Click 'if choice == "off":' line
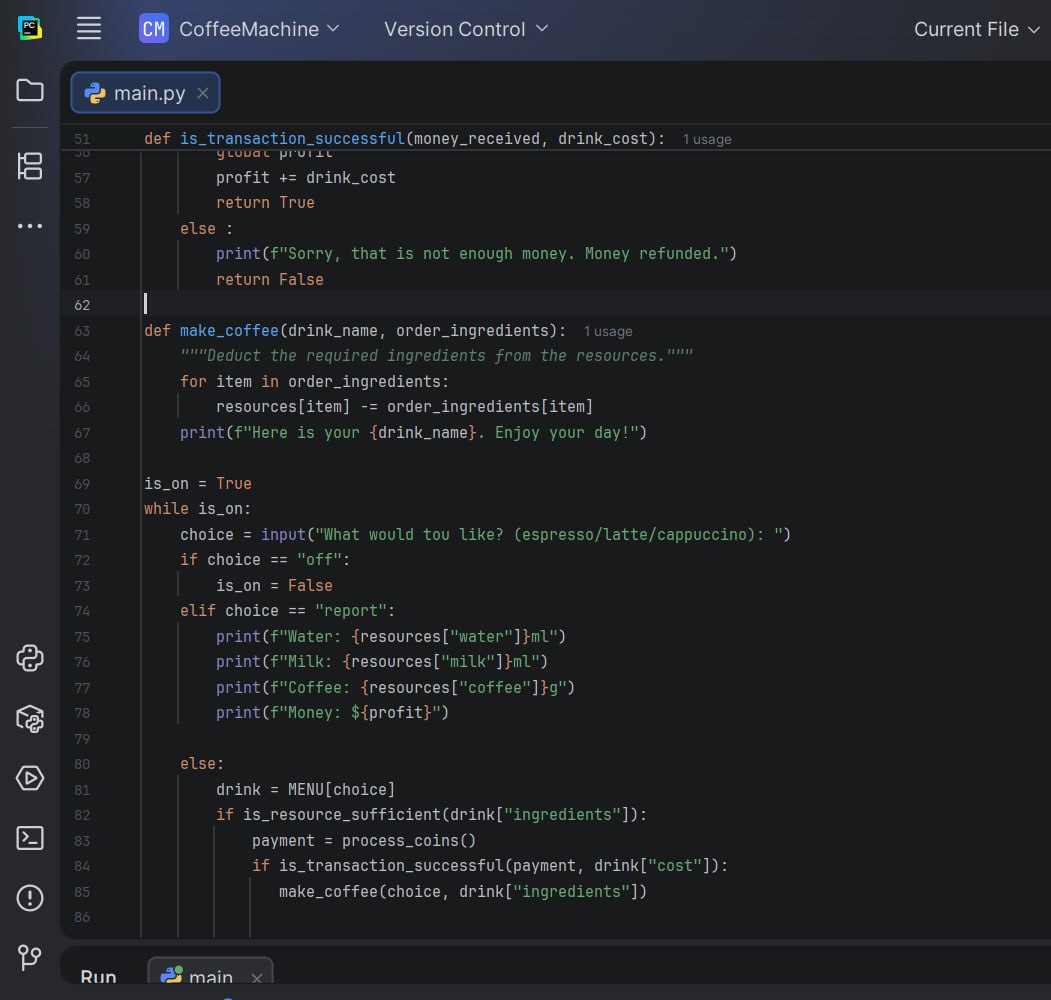 265,560
